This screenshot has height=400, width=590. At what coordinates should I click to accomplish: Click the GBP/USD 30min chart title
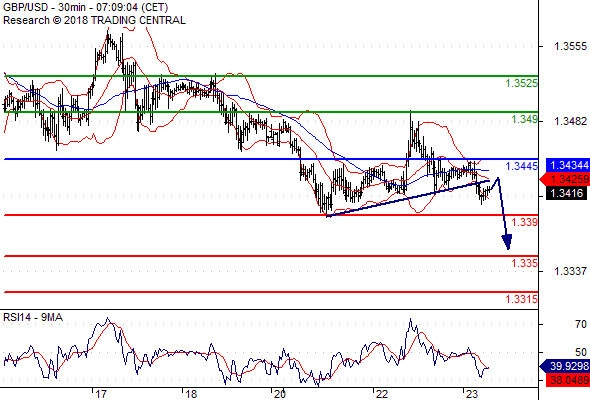click(85, 7)
